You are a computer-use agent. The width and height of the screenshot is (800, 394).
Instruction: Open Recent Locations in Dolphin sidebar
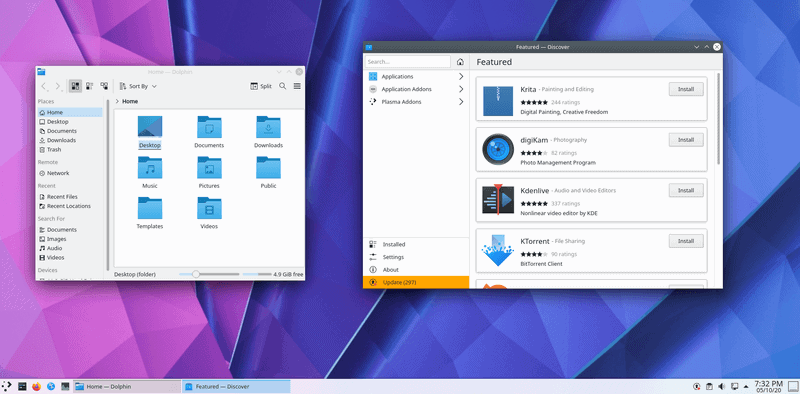tap(69, 206)
